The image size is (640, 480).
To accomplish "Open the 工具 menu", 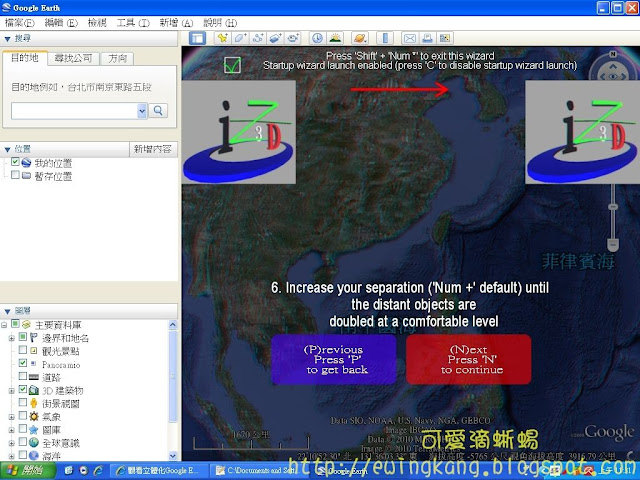I will [x=133, y=23].
